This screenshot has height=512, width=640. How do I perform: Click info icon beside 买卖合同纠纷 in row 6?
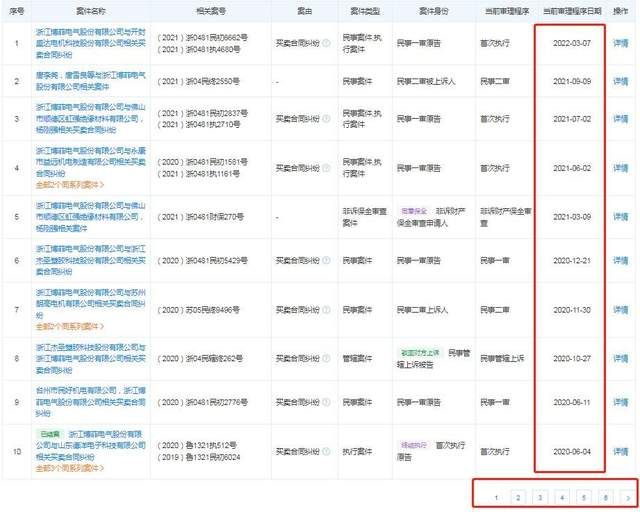tap(326, 260)
